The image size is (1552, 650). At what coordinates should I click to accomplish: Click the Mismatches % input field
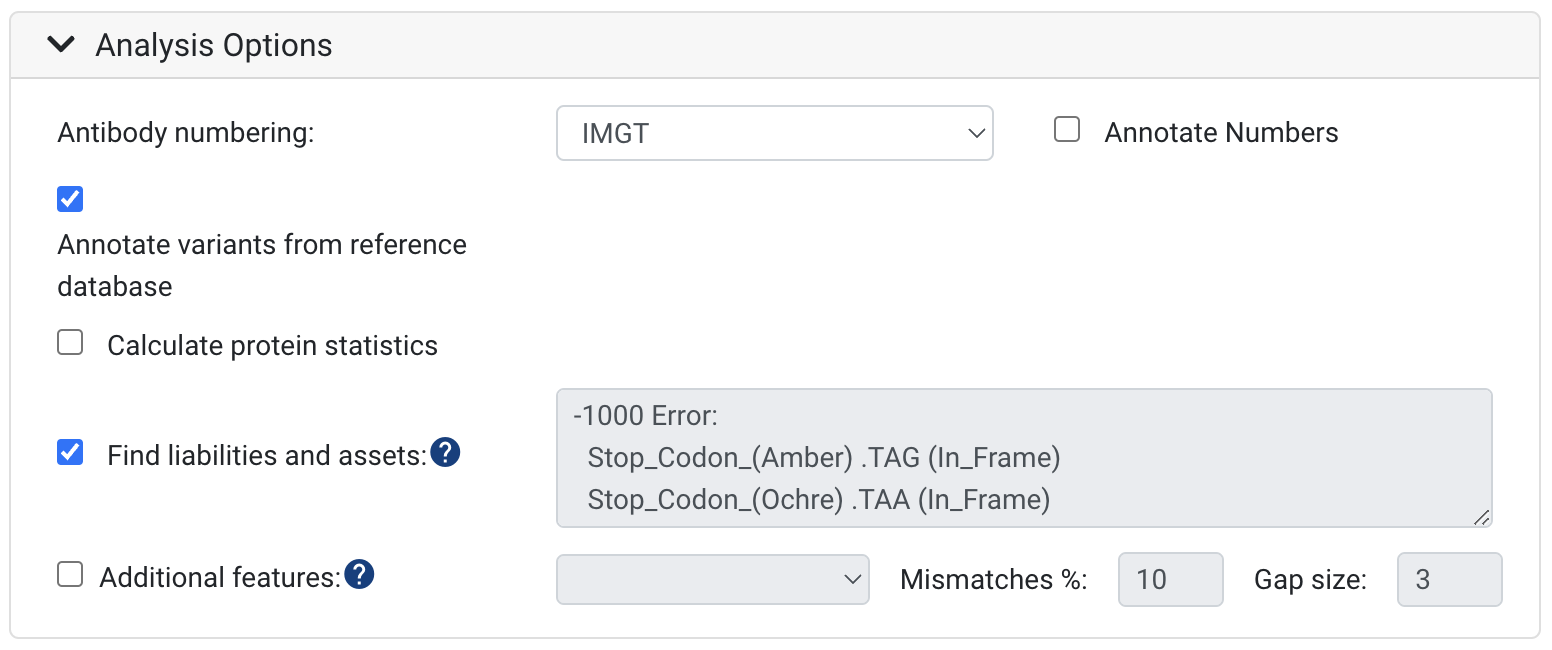(x=1170, y=579)
